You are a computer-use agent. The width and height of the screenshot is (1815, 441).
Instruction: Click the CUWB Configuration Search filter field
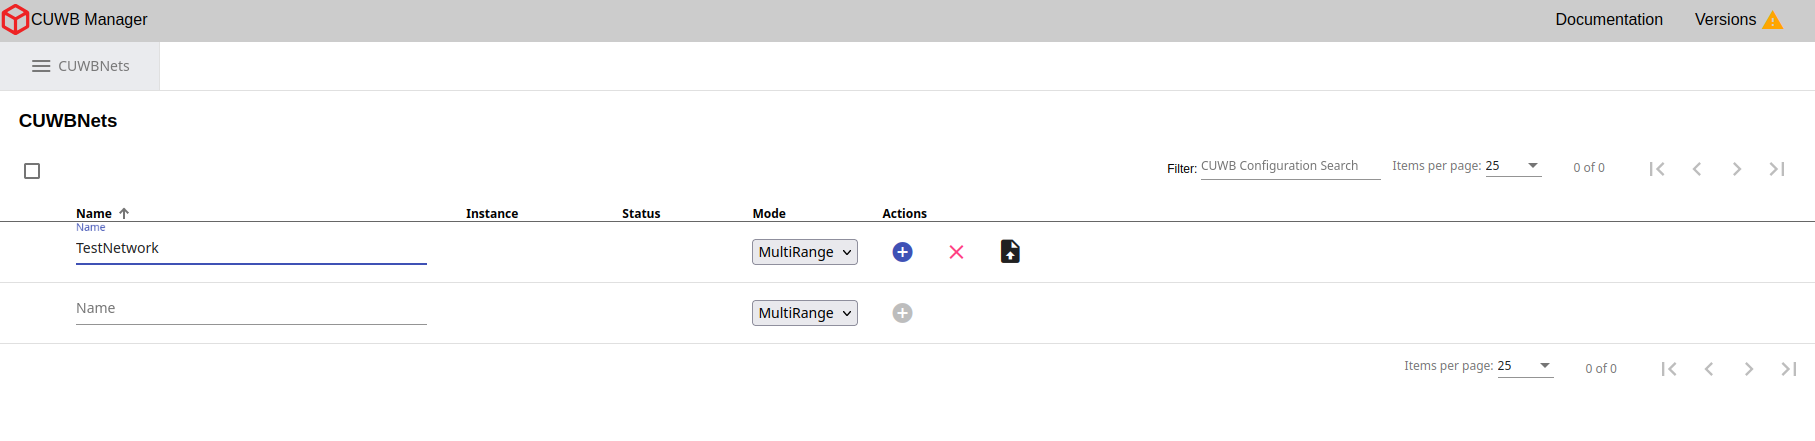point(1290,167)
